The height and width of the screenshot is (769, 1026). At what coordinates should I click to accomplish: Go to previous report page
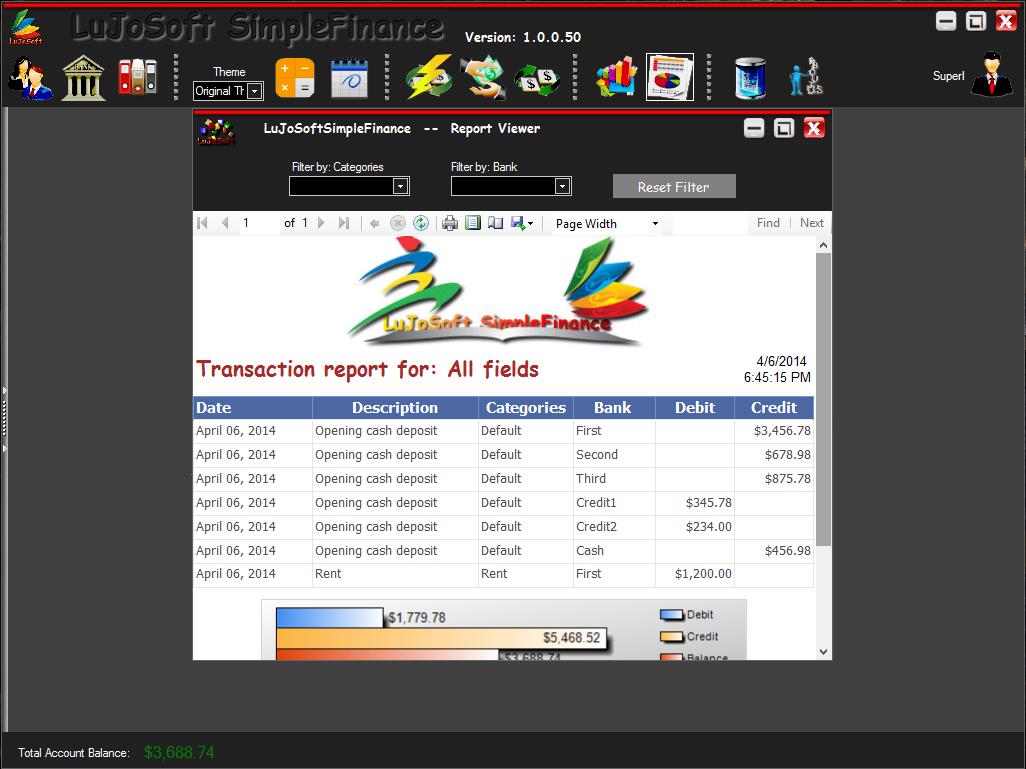pos(225,223)
